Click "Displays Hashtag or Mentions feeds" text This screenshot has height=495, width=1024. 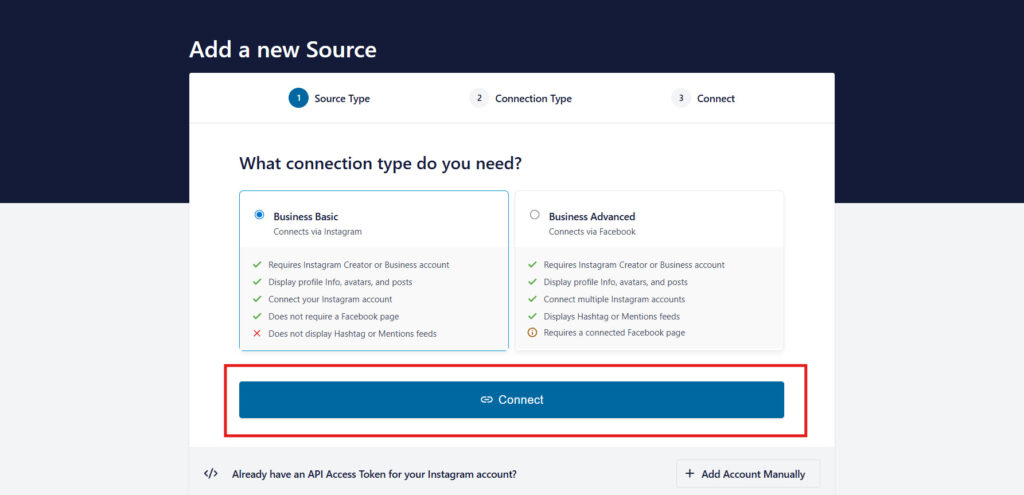click(x=611, y=317)
